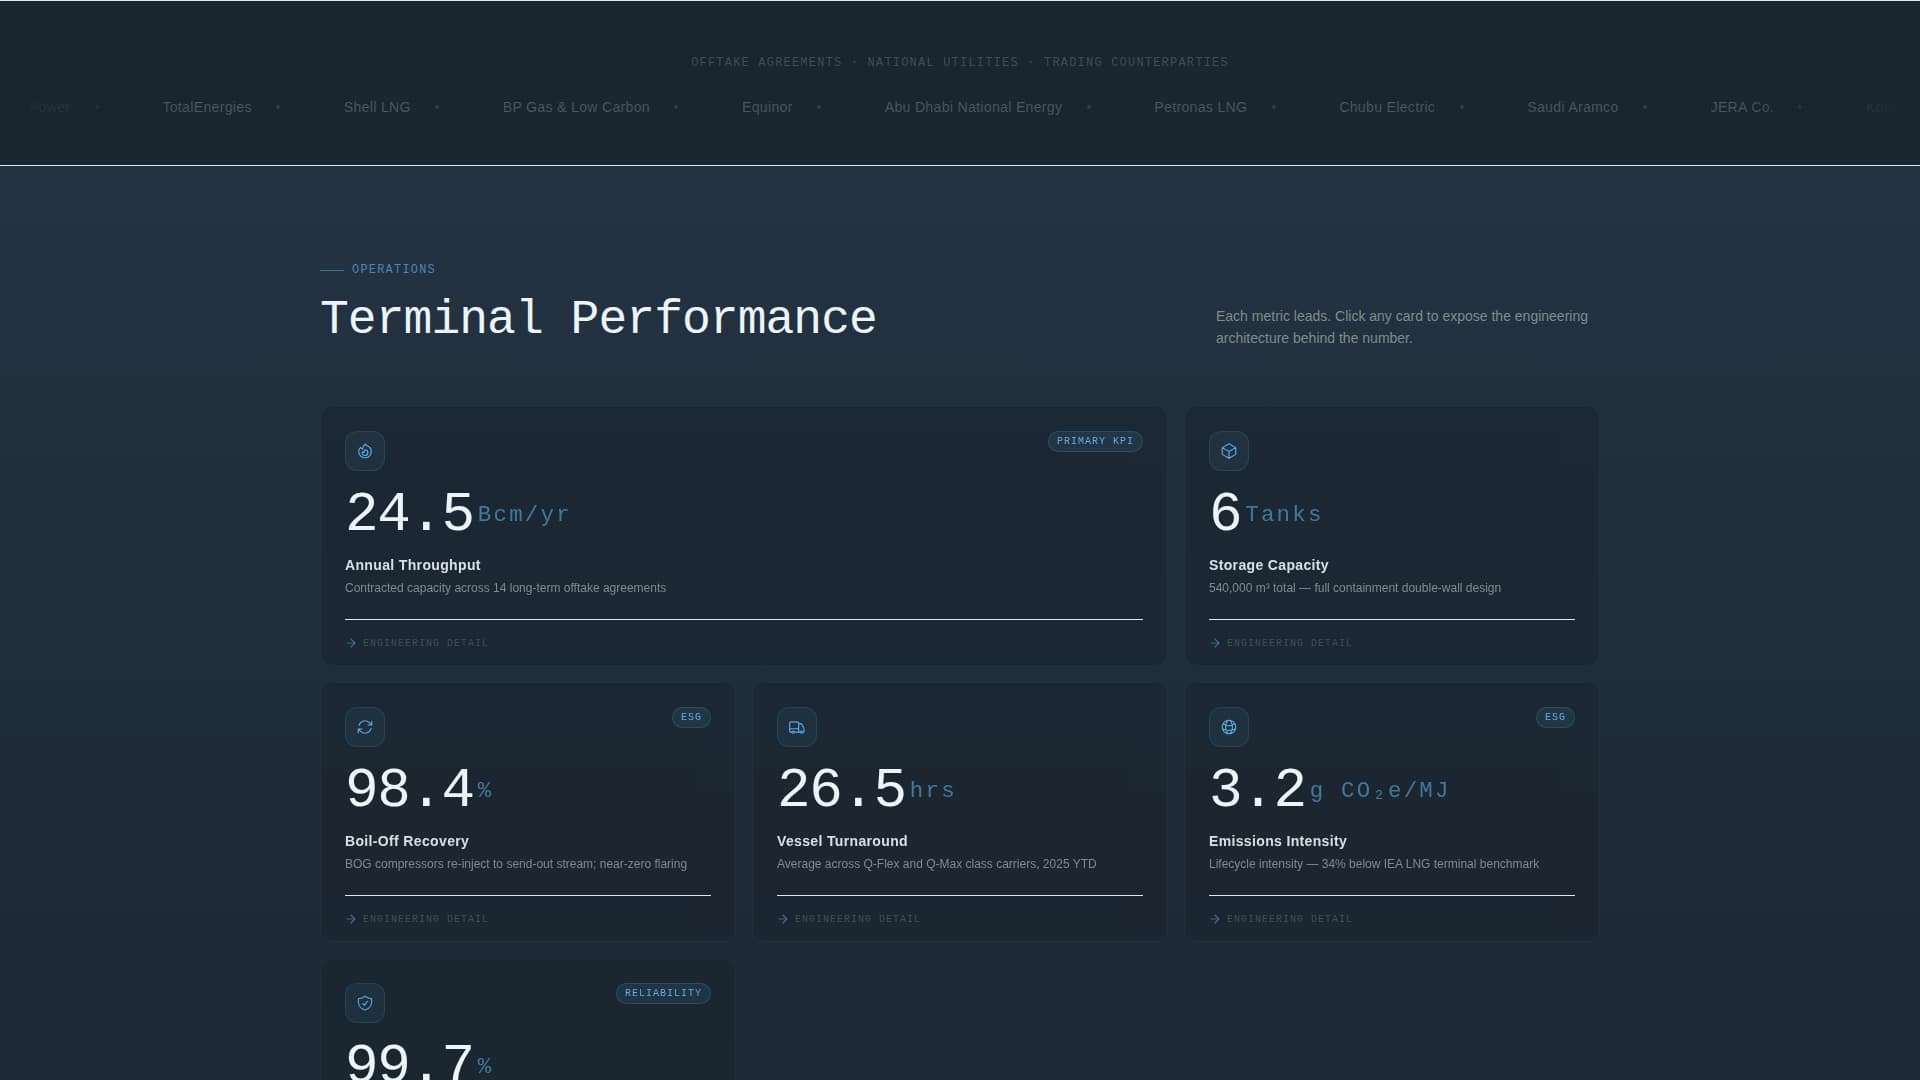Viewport: 1920px width, 1080px height.
Task: Click Equinor in the scrolling counterparties bar
Action: 767,107
